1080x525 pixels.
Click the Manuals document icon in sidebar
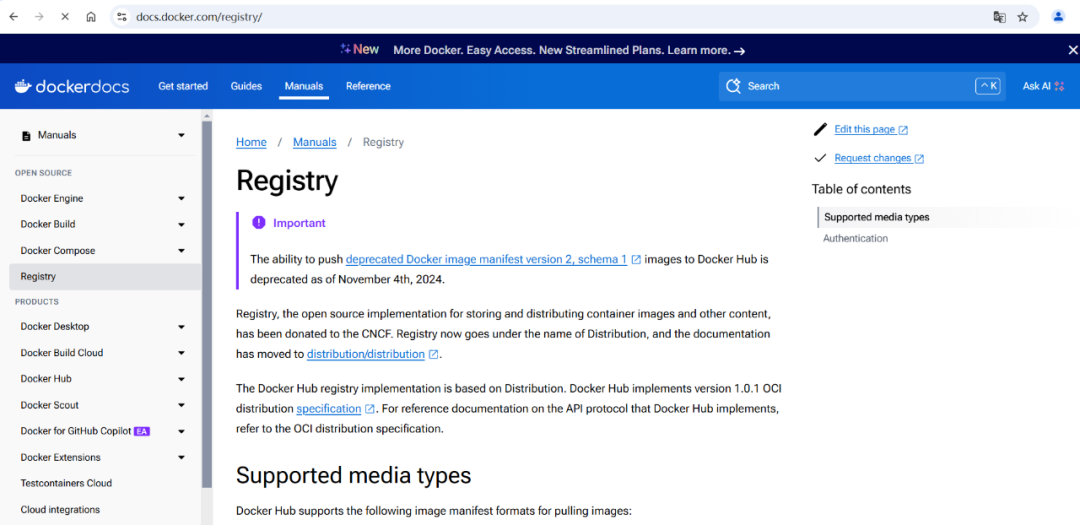tap(26, 136)
